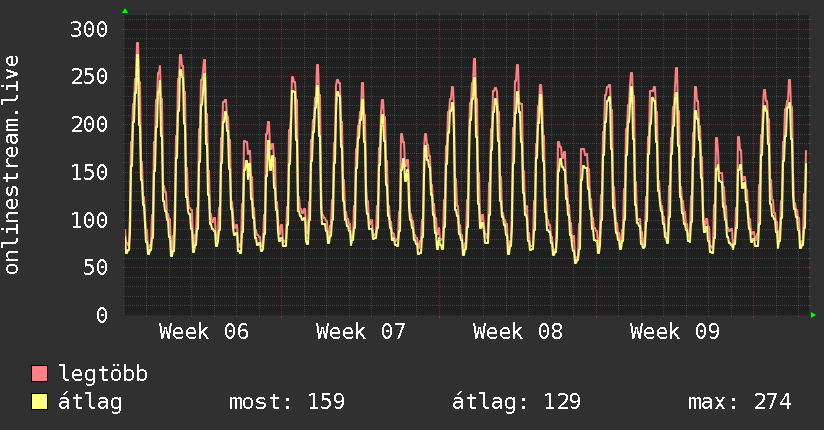The image size is (824, 430).
Task: Click the 'most: 159' value
Action: click(x=287, y=402)
